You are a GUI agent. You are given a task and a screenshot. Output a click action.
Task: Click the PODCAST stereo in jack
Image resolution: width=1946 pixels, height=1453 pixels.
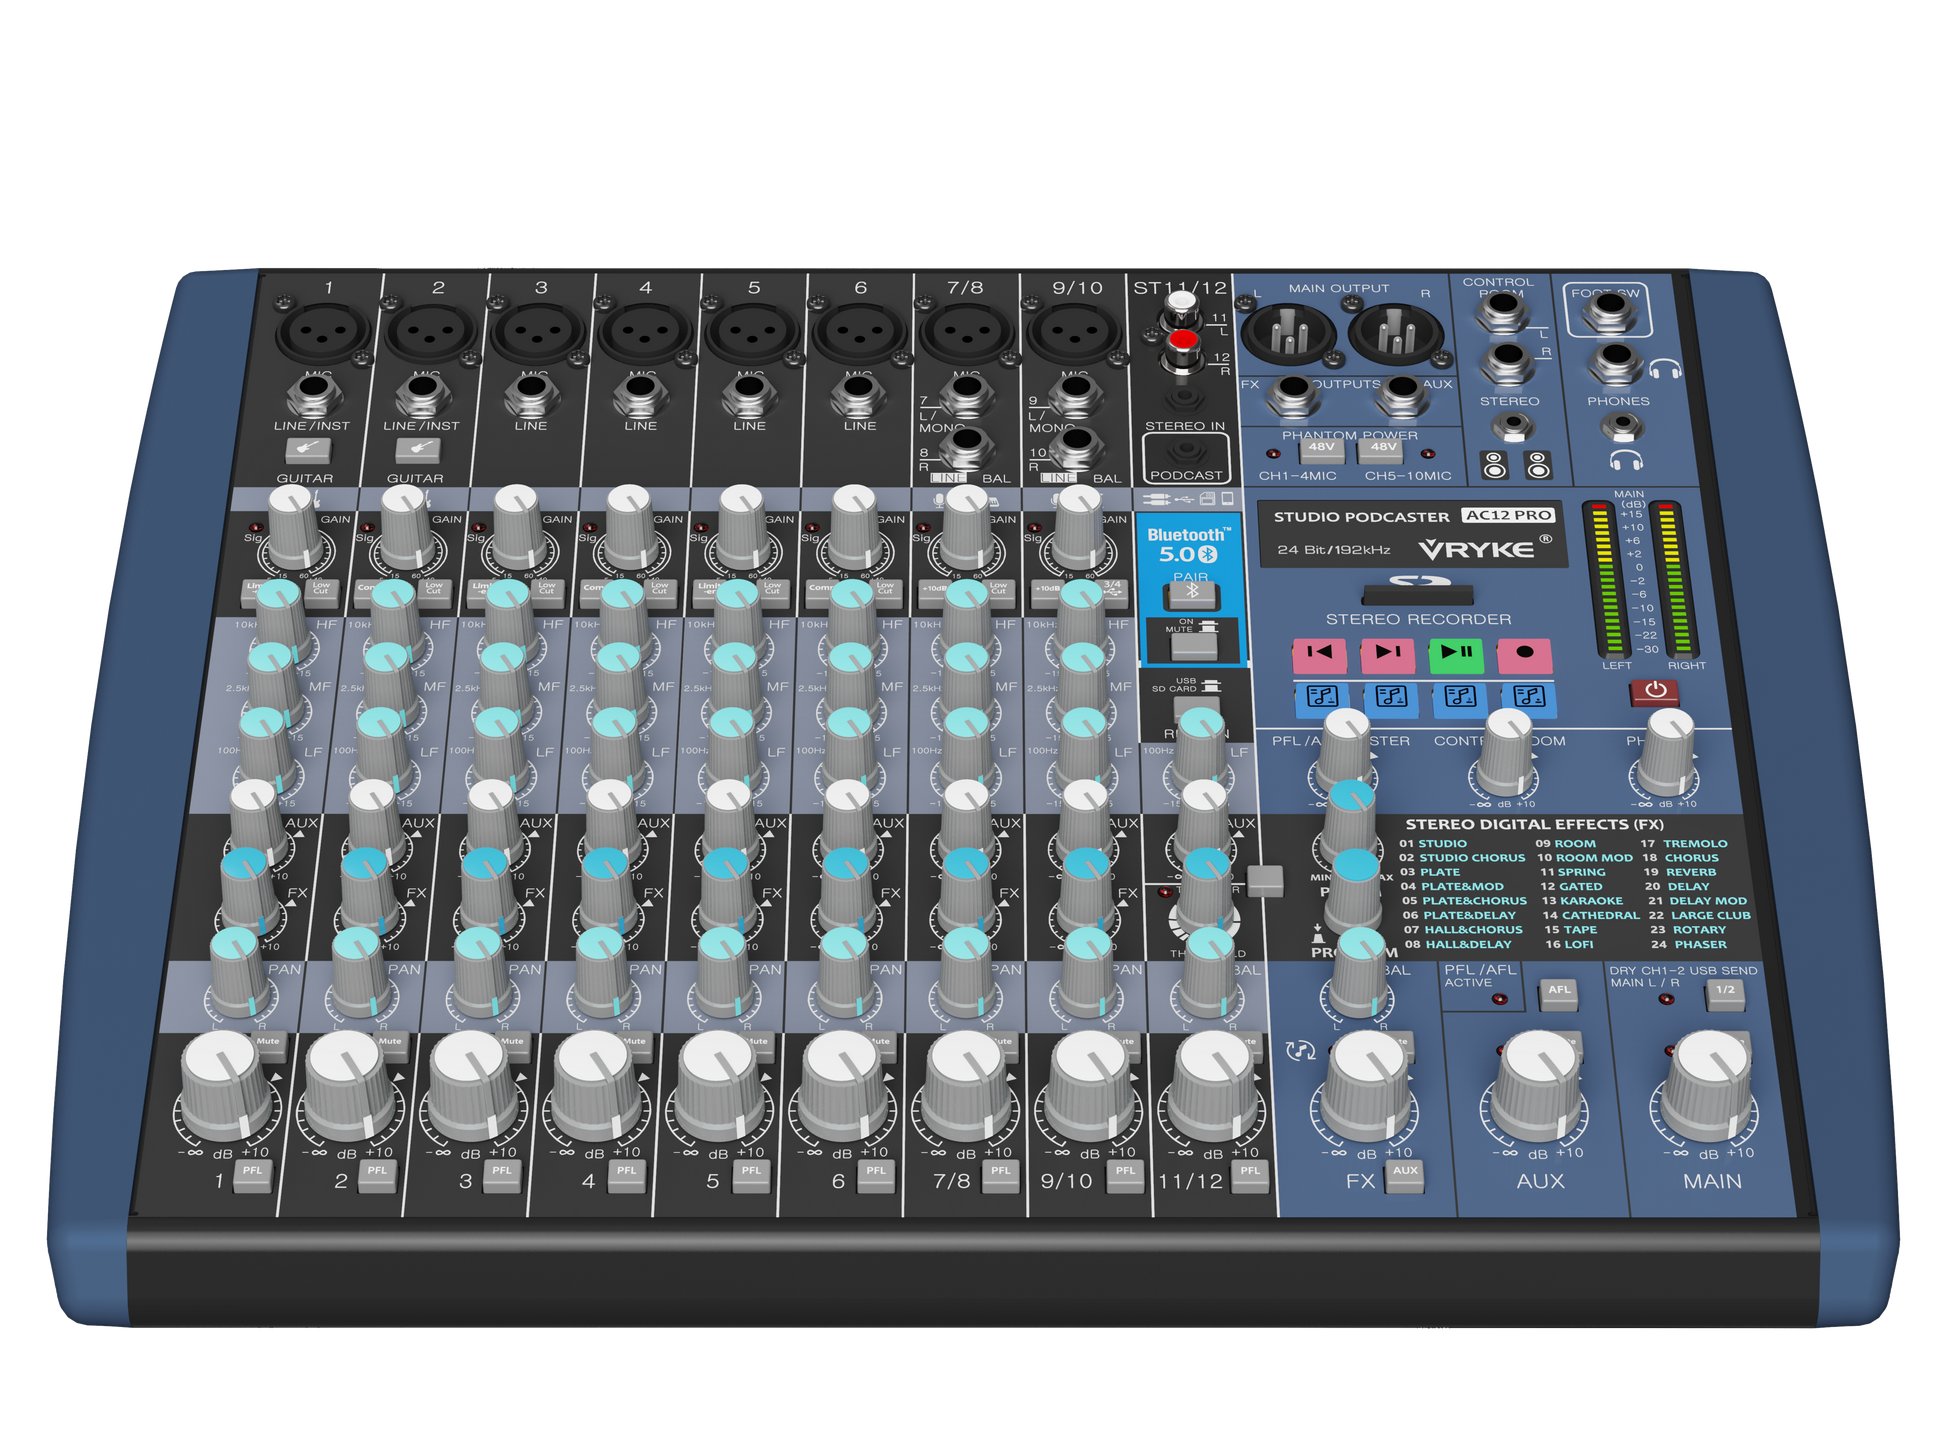(1186, 452)
